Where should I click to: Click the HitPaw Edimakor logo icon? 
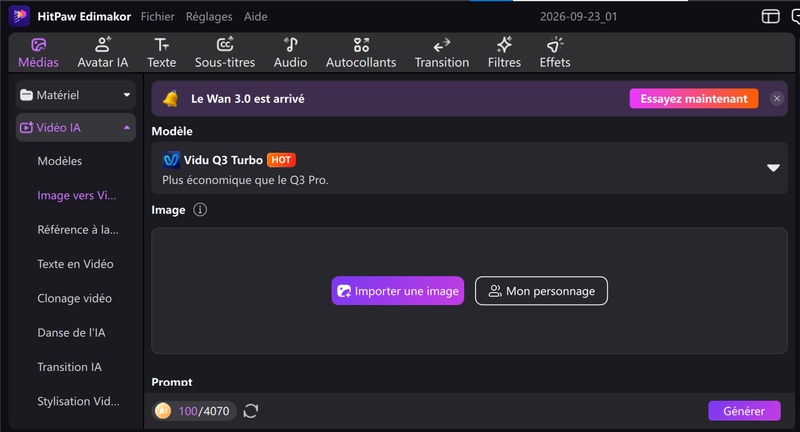click(19, 16)
